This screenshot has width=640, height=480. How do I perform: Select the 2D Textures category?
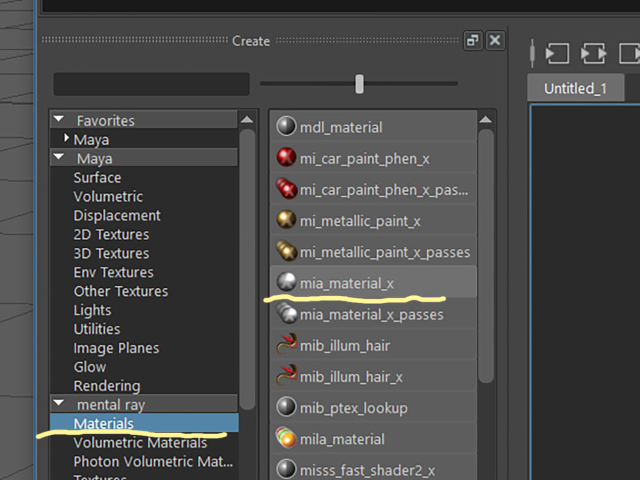point(111,234)
